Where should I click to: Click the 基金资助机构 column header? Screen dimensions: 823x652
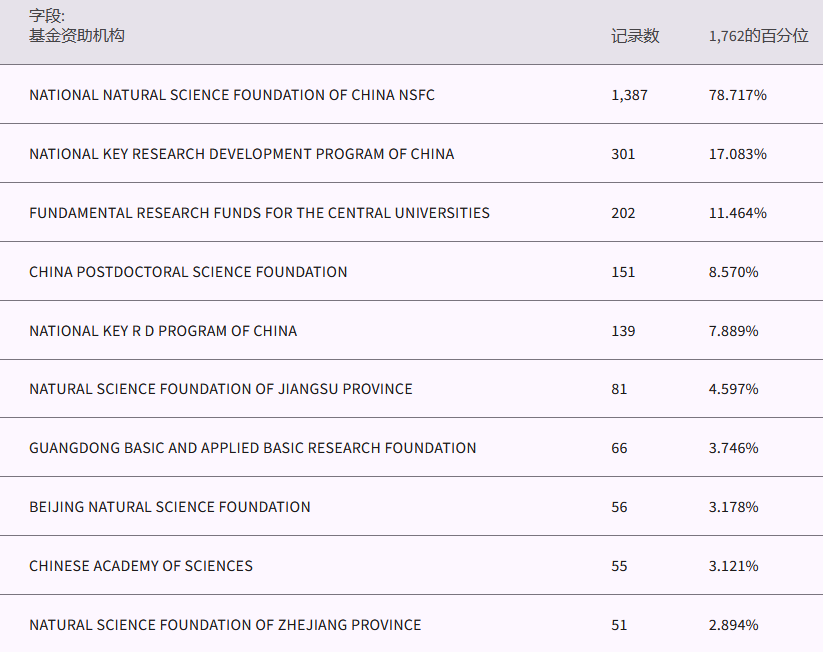pos(77,36)
